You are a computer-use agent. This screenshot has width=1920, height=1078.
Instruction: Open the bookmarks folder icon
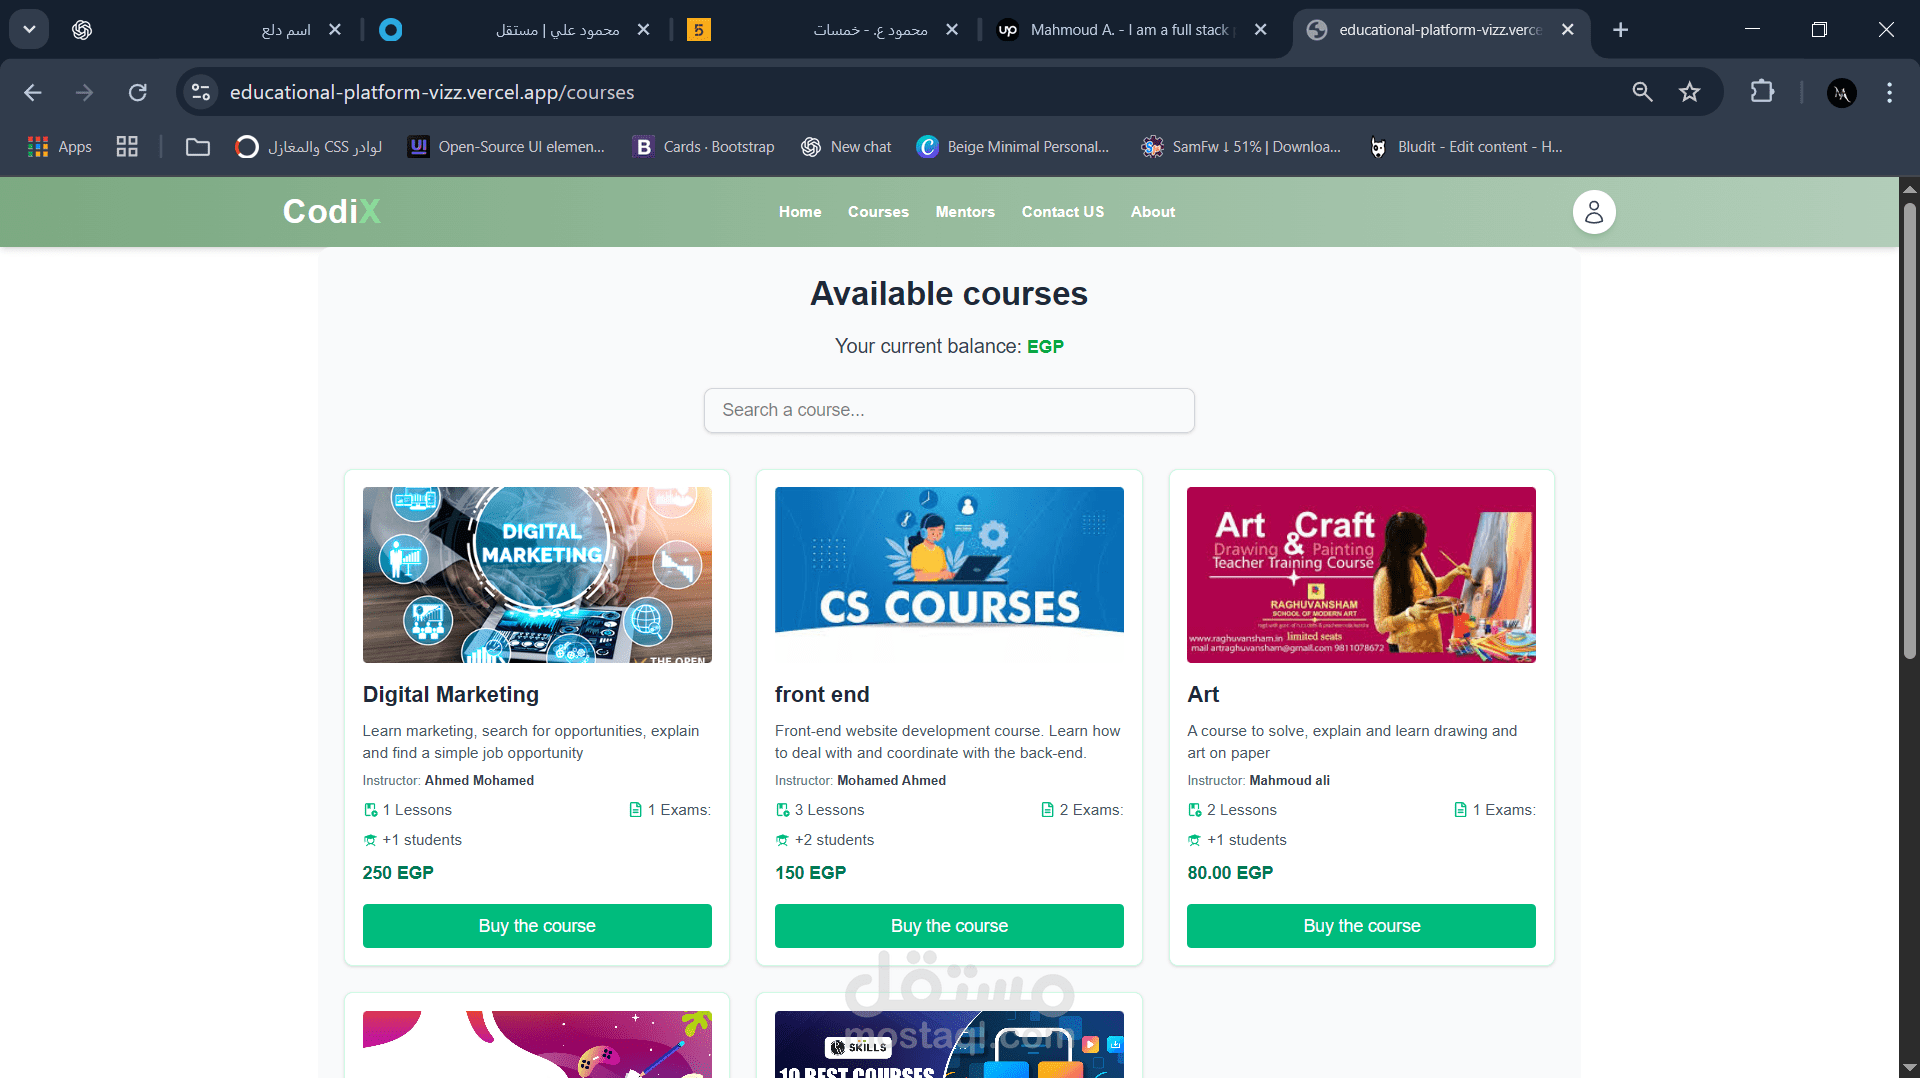pyautogui.click(x=198, y=147)
